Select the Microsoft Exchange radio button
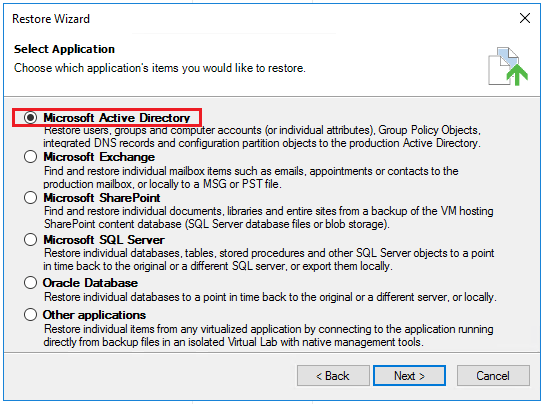The width and height of the screenshot is (545, 404). point(31,157)
